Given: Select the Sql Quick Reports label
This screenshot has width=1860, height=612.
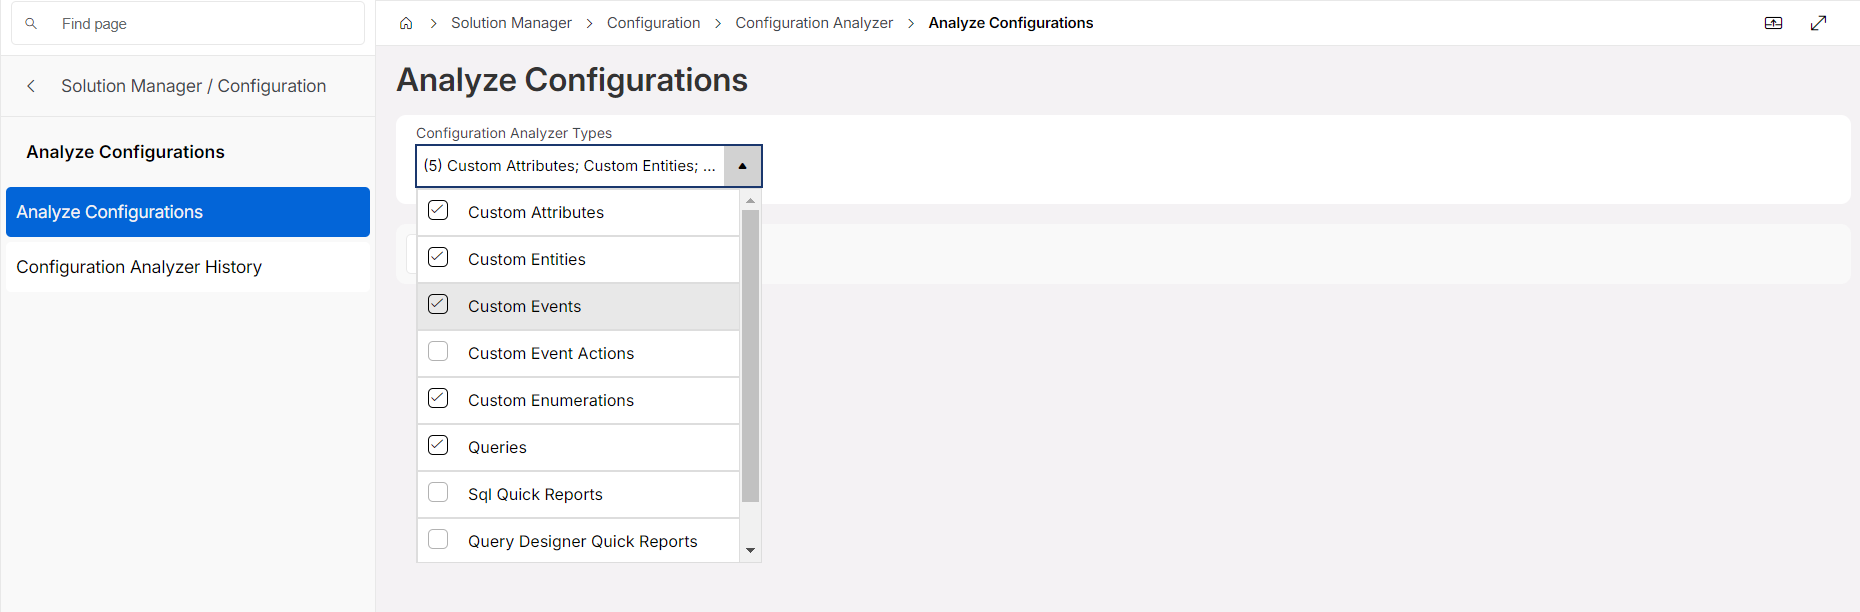Looking at the screenshot, I should click(x=535, y=494).
